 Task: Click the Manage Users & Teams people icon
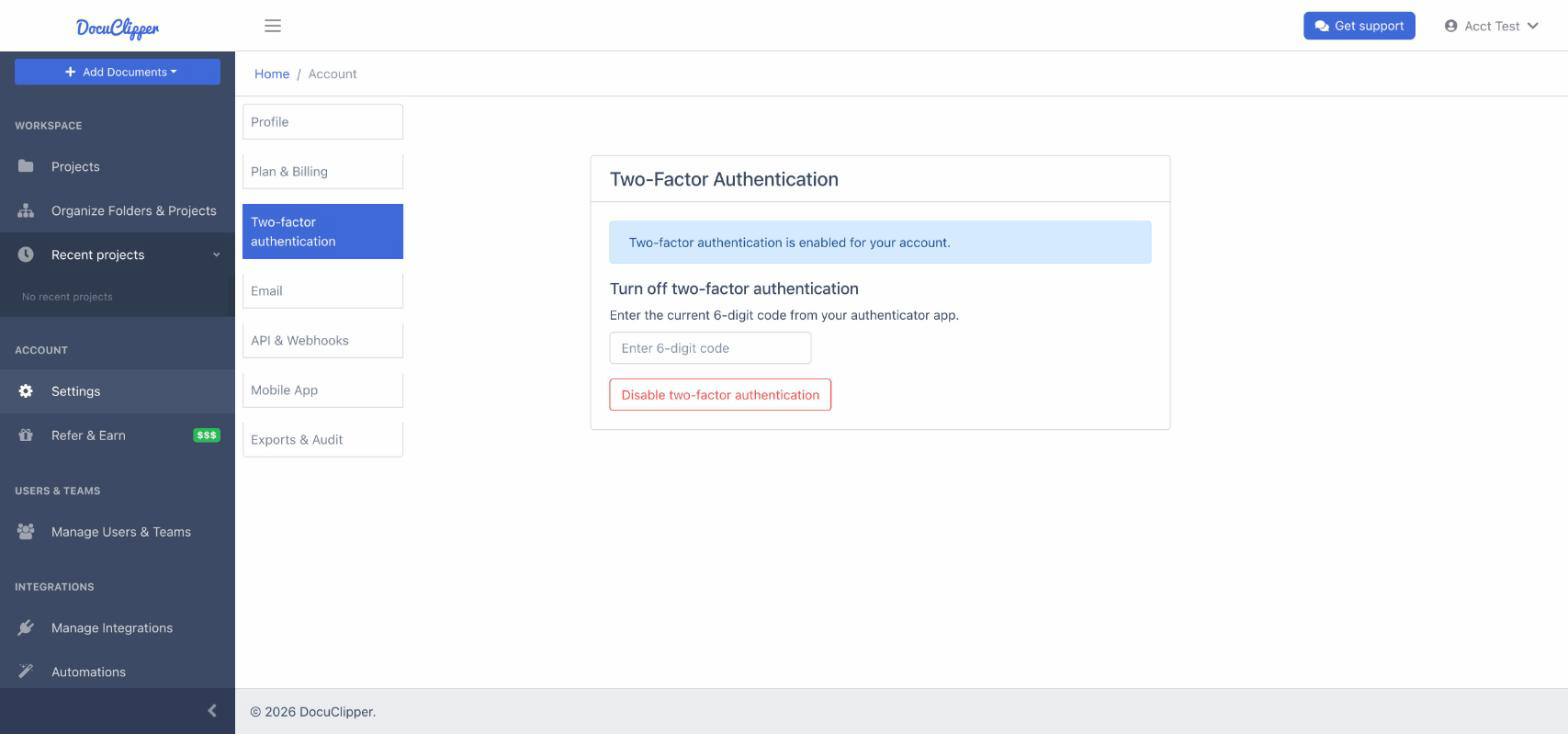click(26, 532)
